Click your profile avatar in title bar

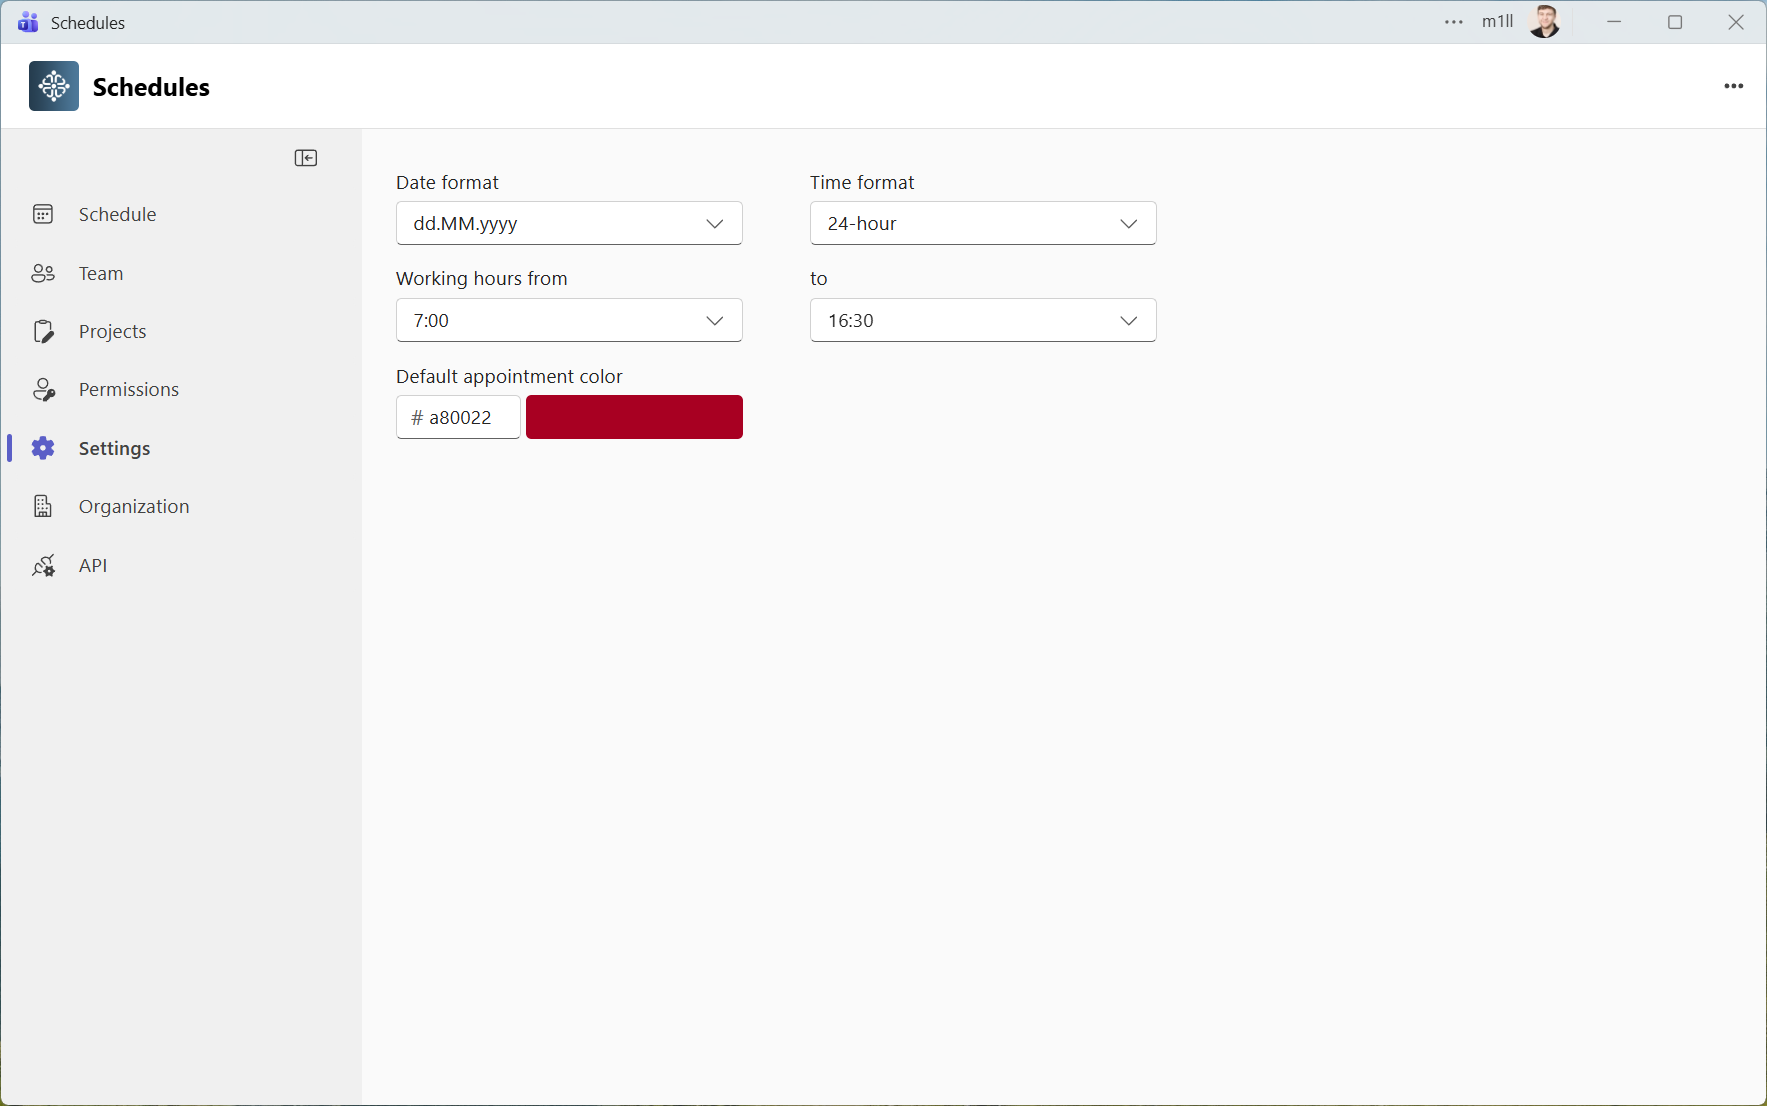coord(1545,21)
